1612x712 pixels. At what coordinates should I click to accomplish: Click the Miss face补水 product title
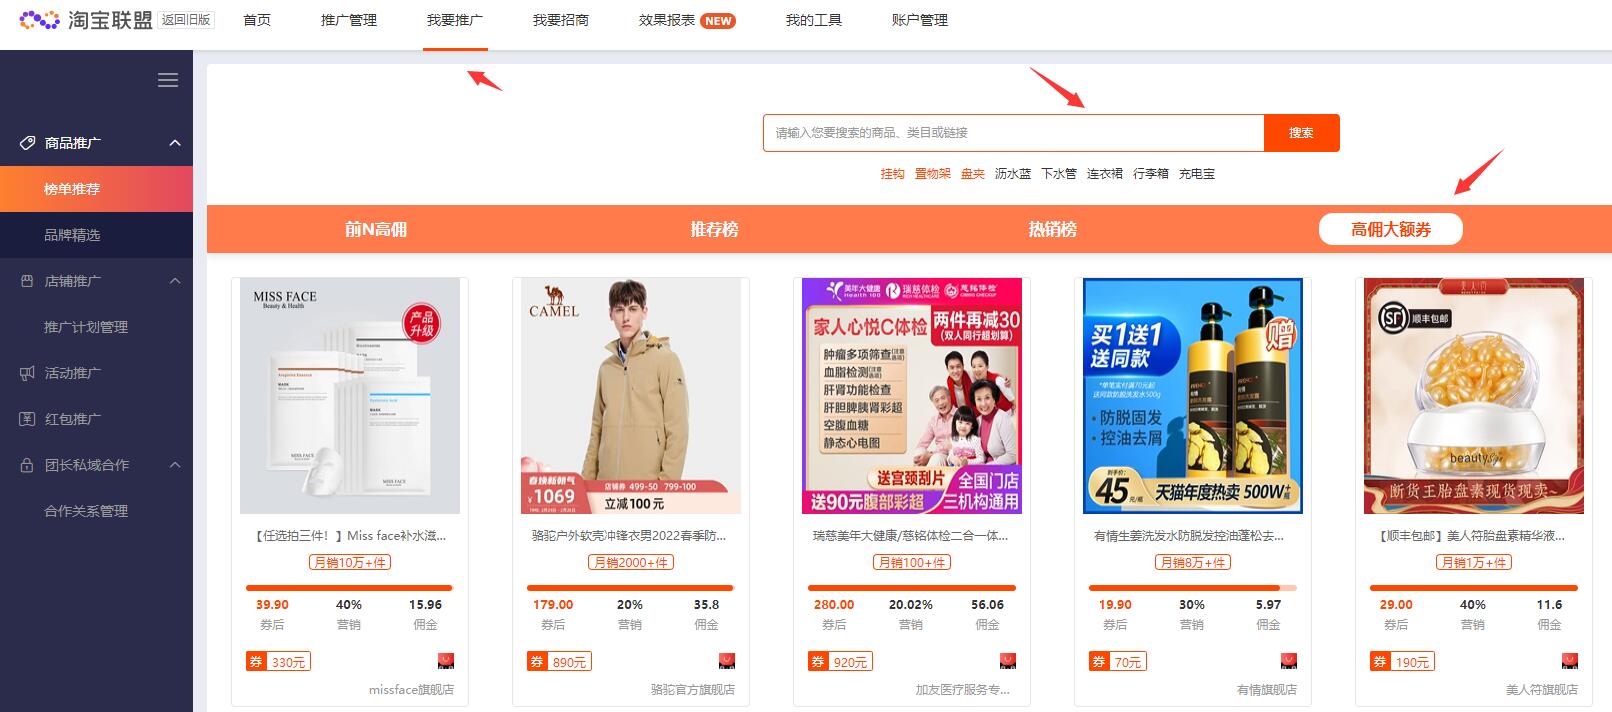click(350, 536)
